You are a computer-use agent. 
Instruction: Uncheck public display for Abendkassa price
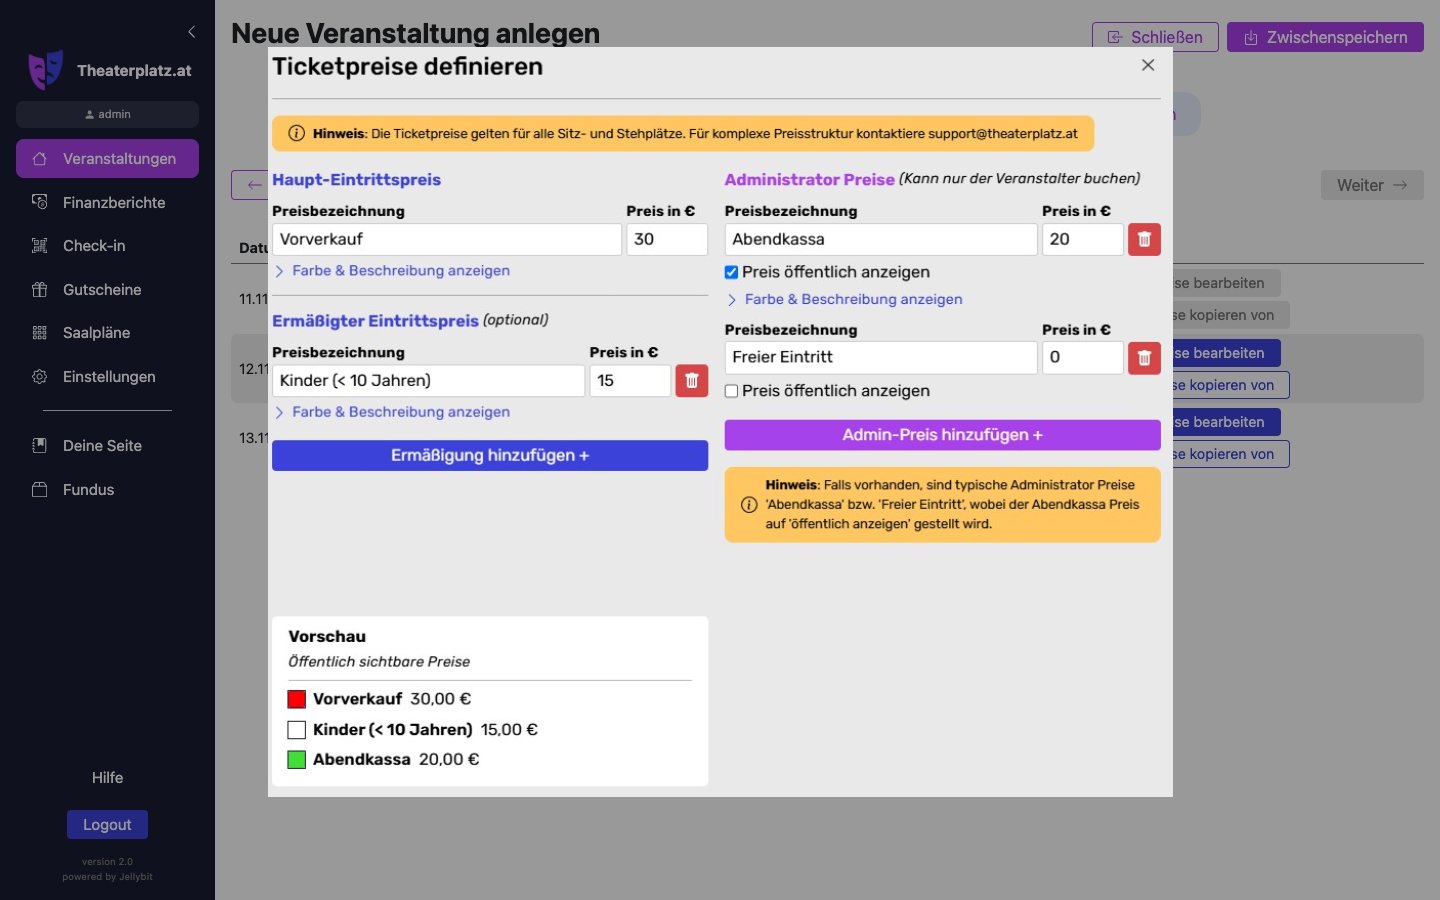(732, 272)
